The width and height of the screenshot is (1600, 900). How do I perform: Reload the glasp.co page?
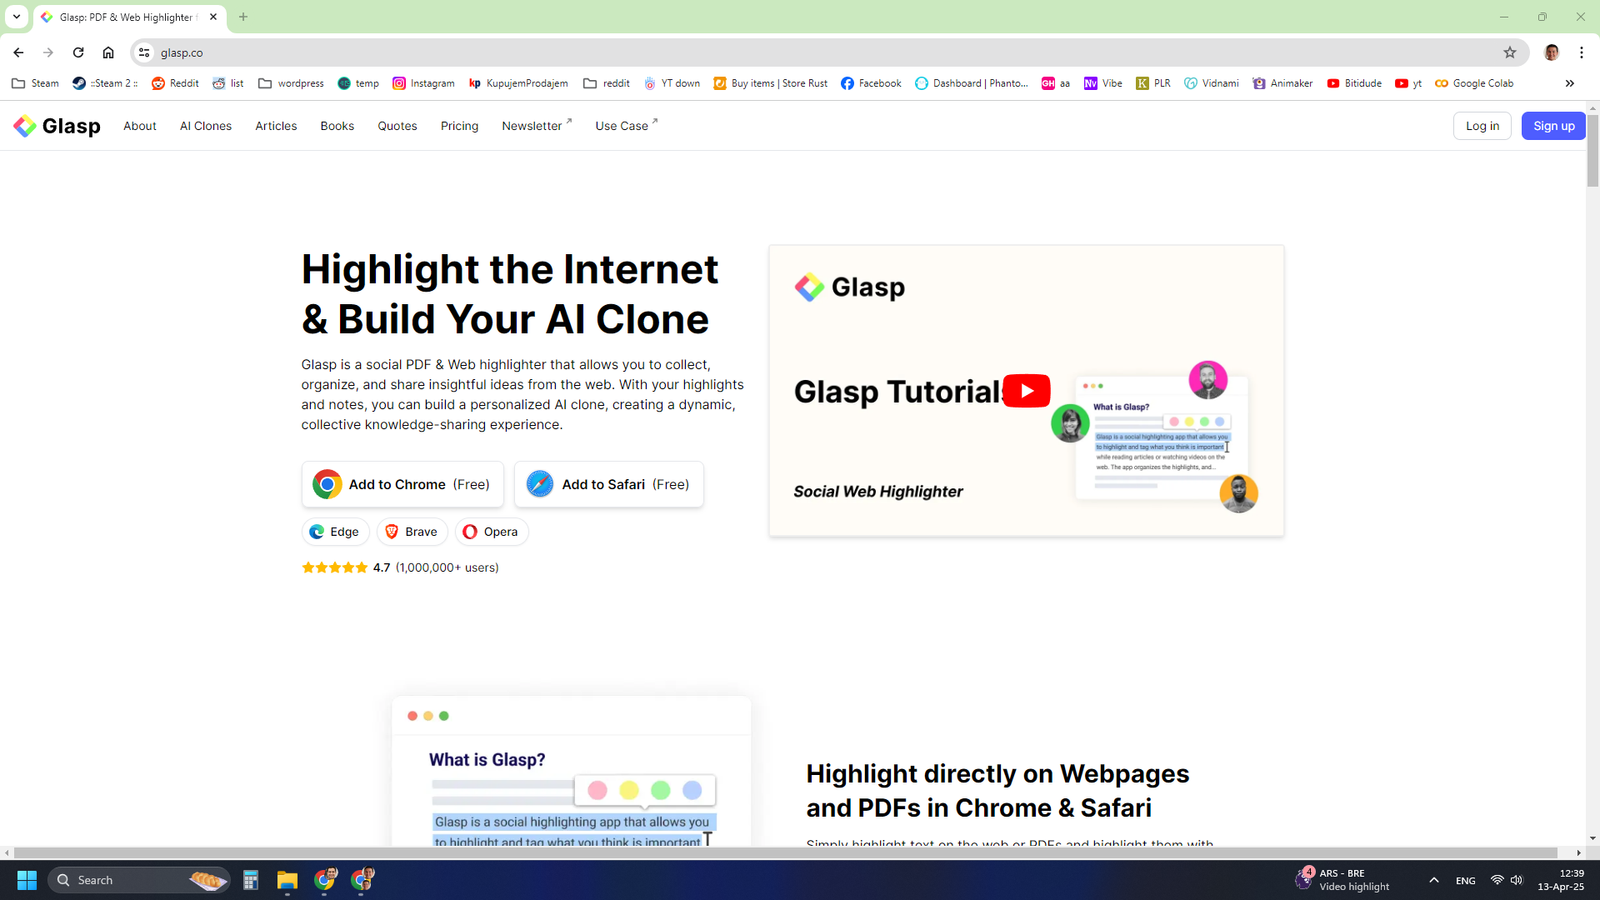point(78,53)
